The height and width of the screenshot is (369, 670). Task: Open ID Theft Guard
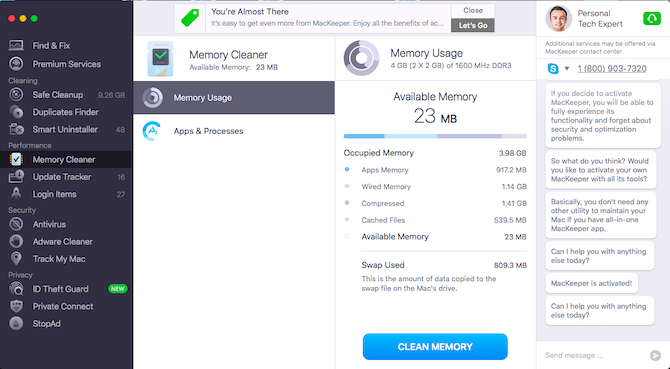(66, 289)
